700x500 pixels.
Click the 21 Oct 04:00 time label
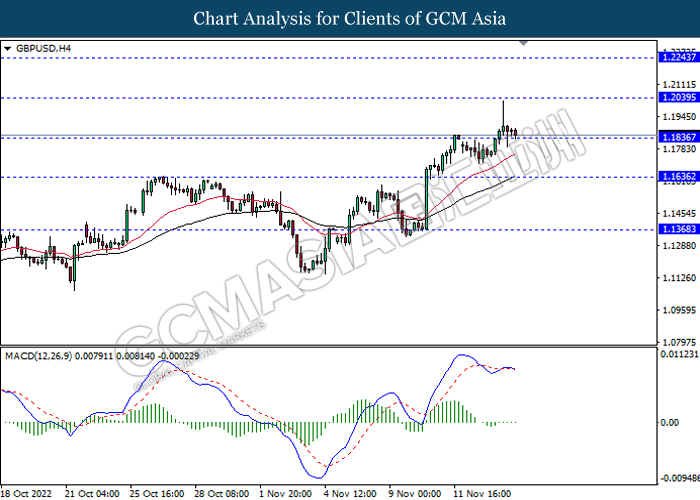92,494
